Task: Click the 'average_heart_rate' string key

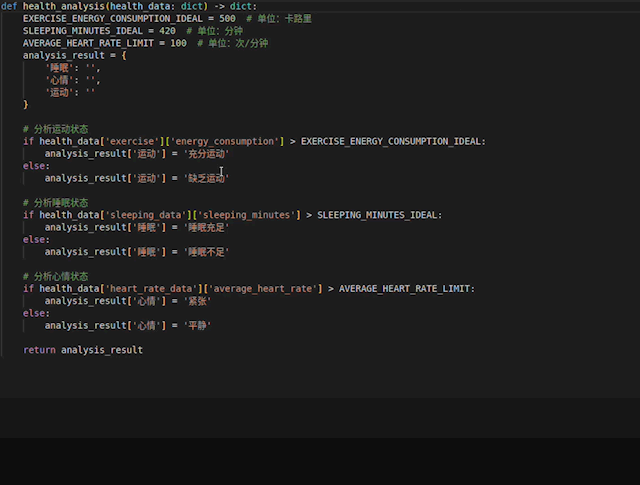Action: tap(265, 289)
